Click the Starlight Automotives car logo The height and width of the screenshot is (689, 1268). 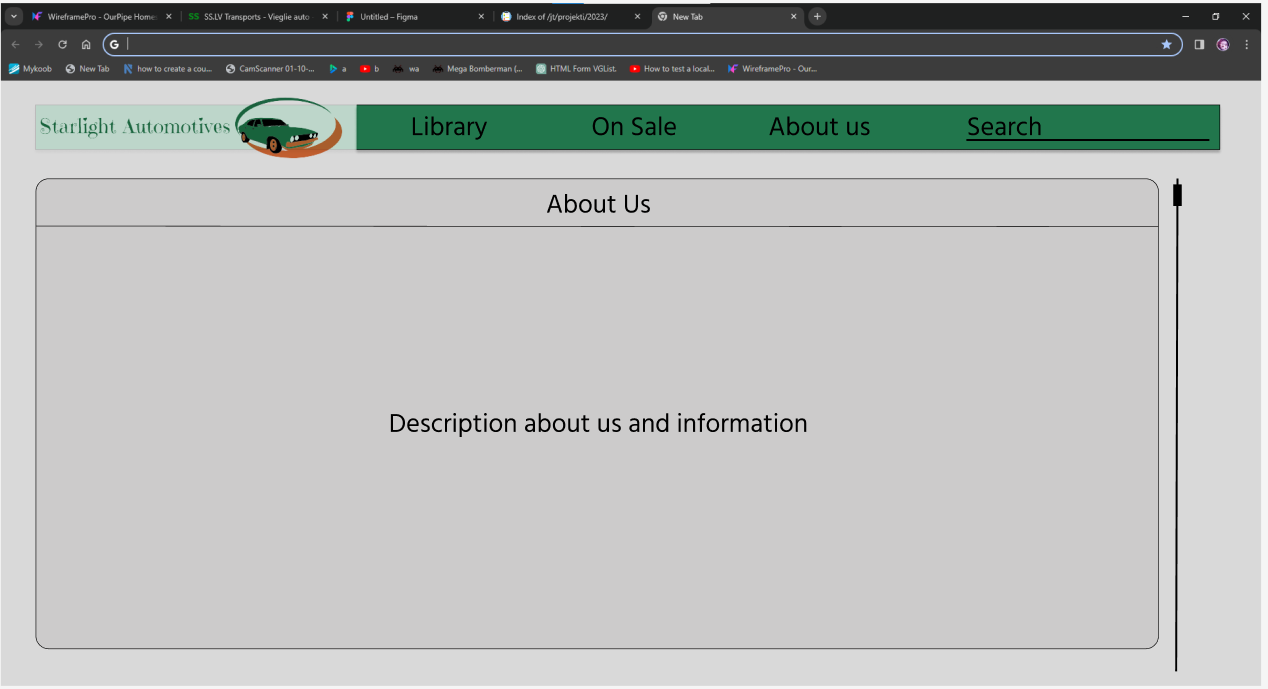click(289, 127)
